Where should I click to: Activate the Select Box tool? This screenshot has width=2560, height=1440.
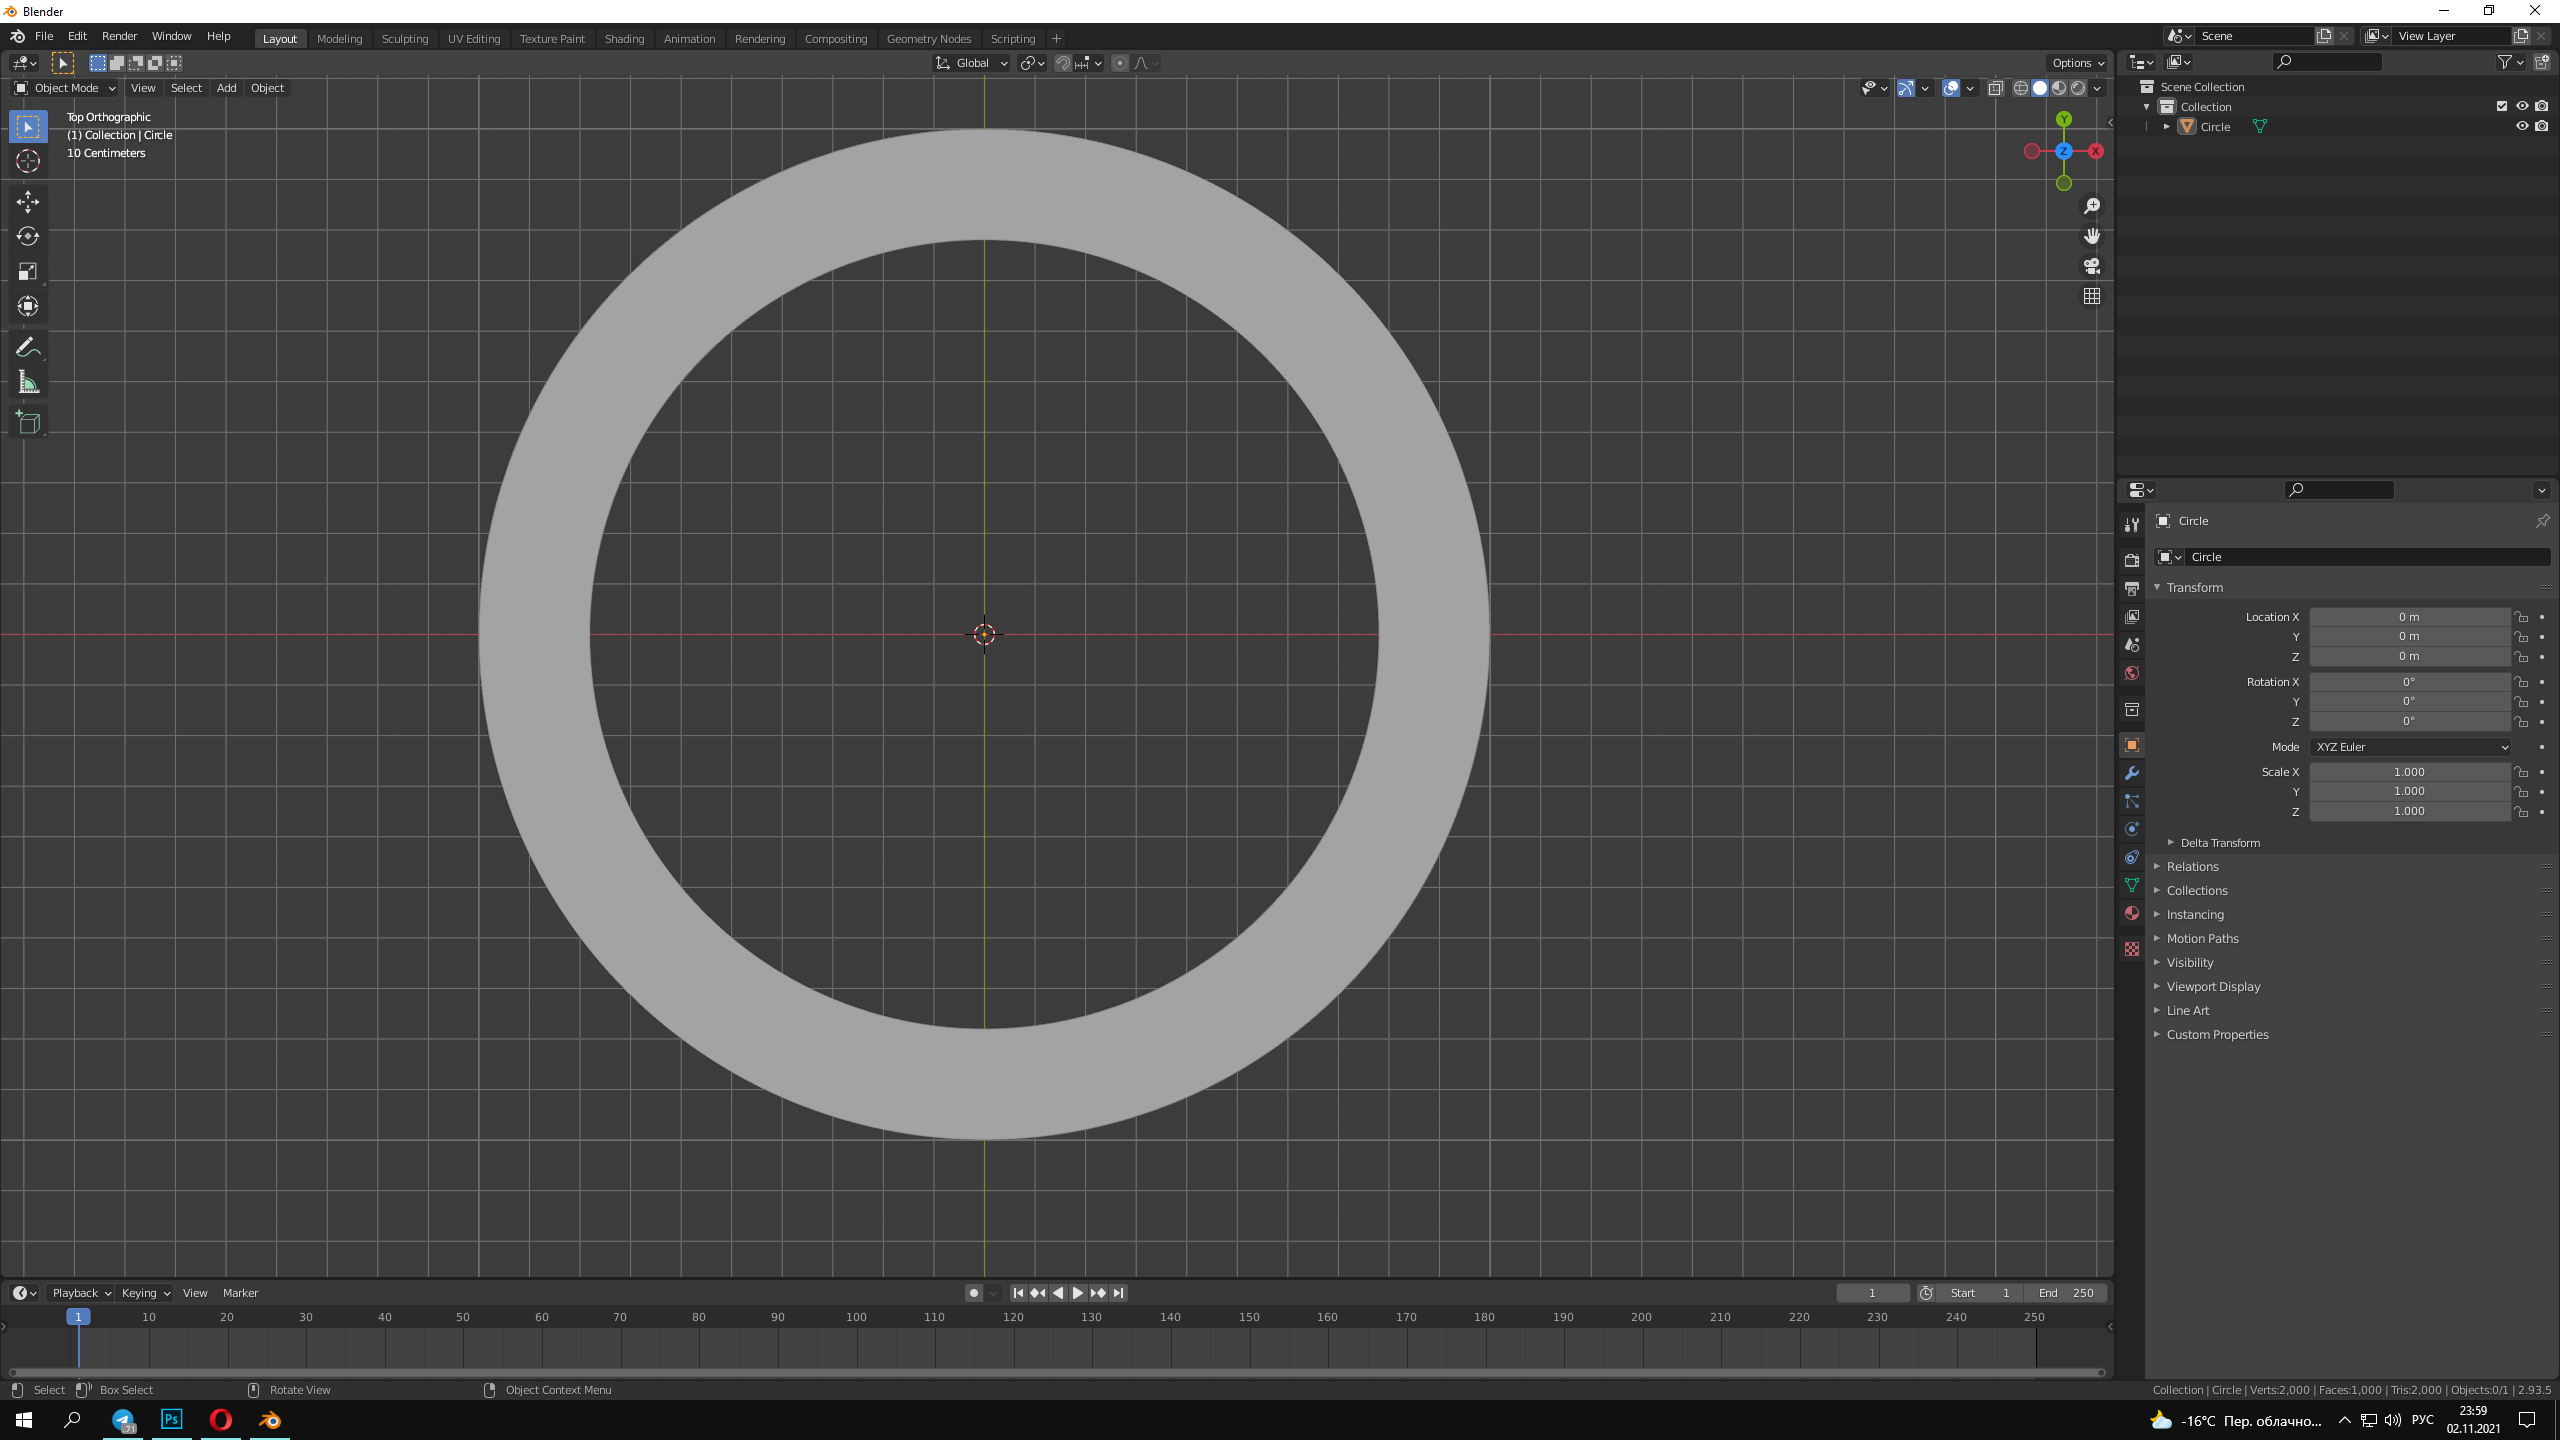(28, 127)
